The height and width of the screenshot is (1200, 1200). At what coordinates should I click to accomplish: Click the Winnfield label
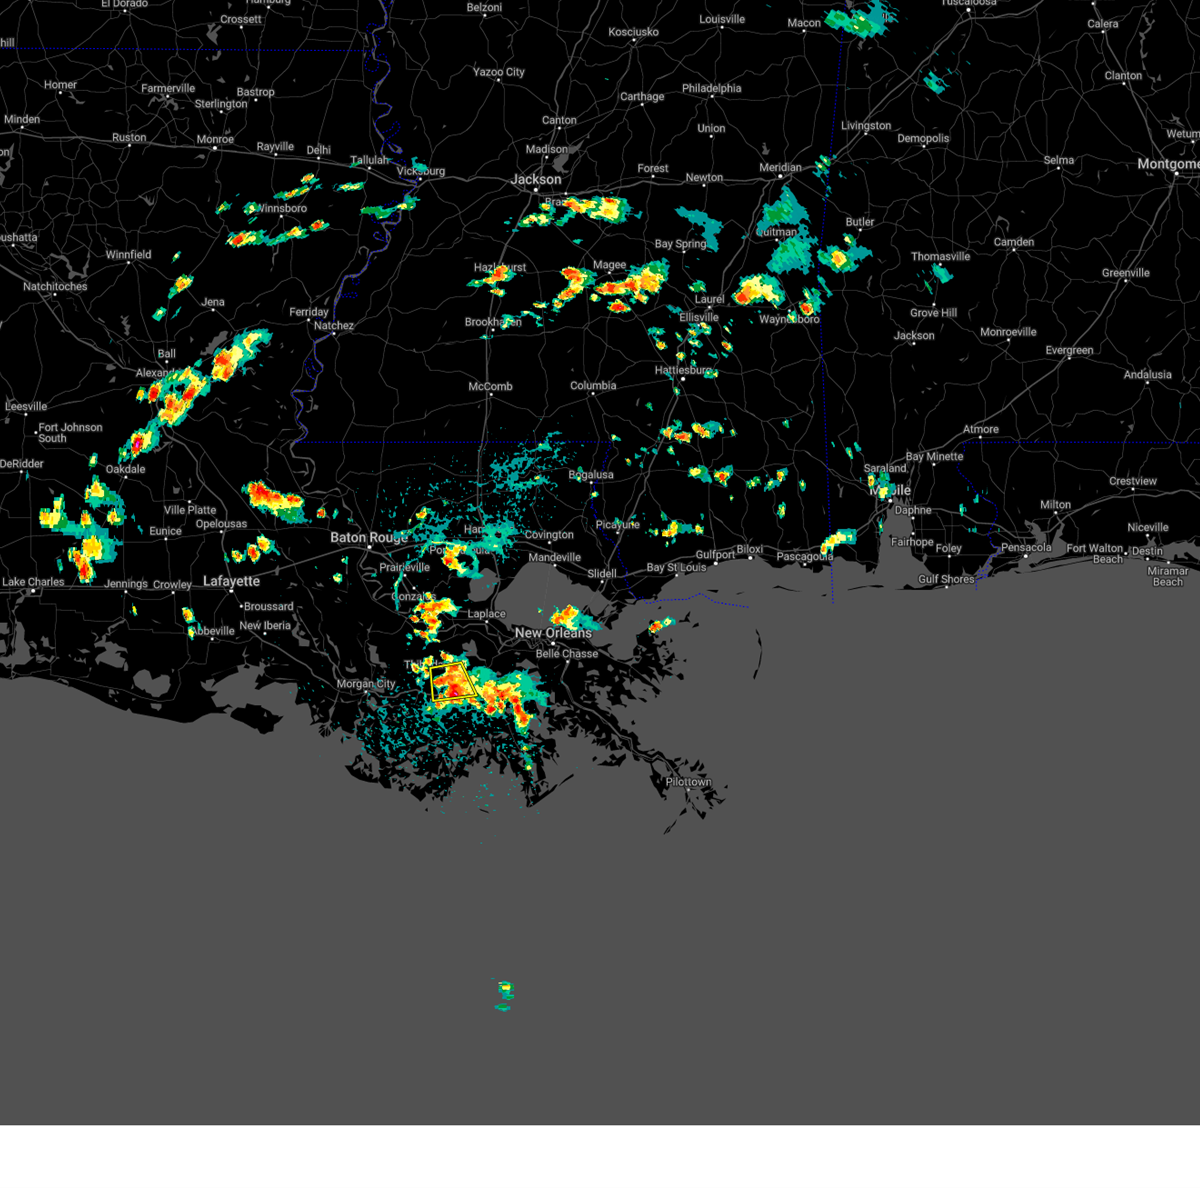[129, 255]
